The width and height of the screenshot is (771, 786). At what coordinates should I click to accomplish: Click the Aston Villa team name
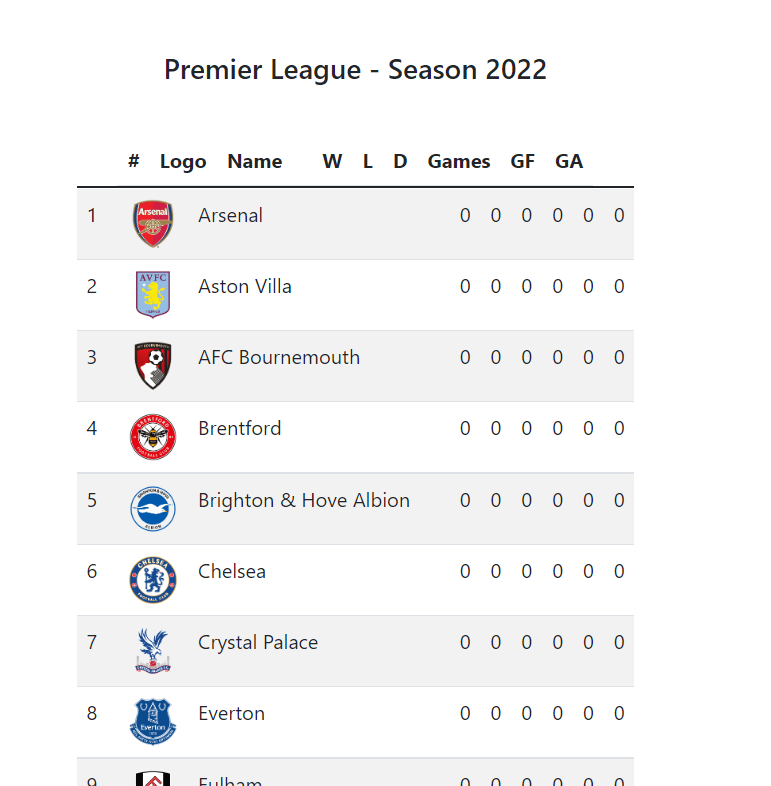tap(245, 286)
